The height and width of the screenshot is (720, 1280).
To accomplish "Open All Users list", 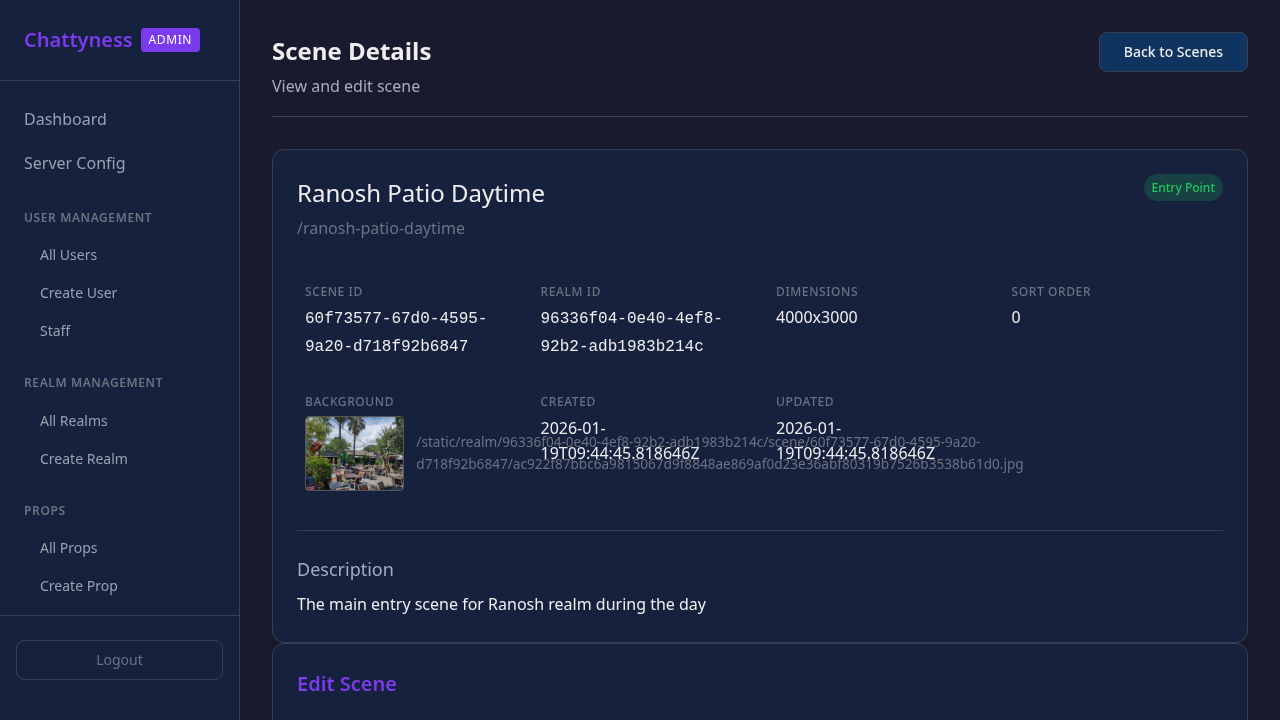I will click(x=68, y=255).
